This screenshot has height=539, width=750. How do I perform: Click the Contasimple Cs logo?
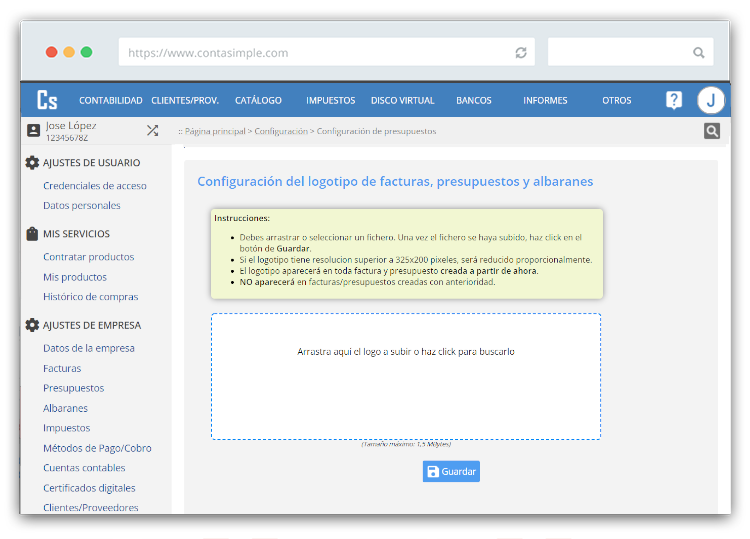[47, 100]
